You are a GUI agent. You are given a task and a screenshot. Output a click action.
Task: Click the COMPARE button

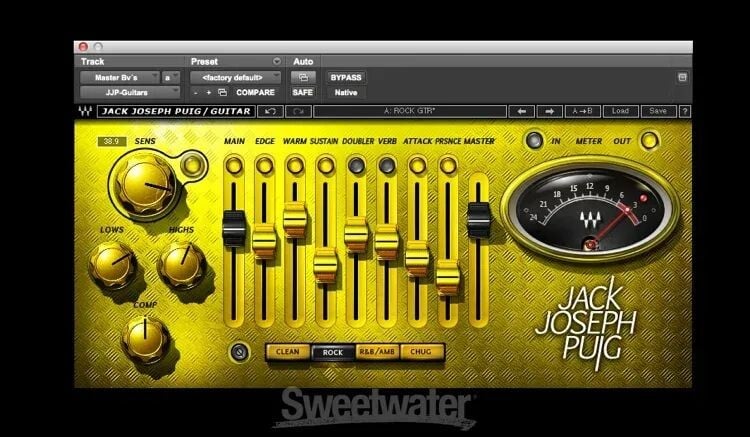255,92
